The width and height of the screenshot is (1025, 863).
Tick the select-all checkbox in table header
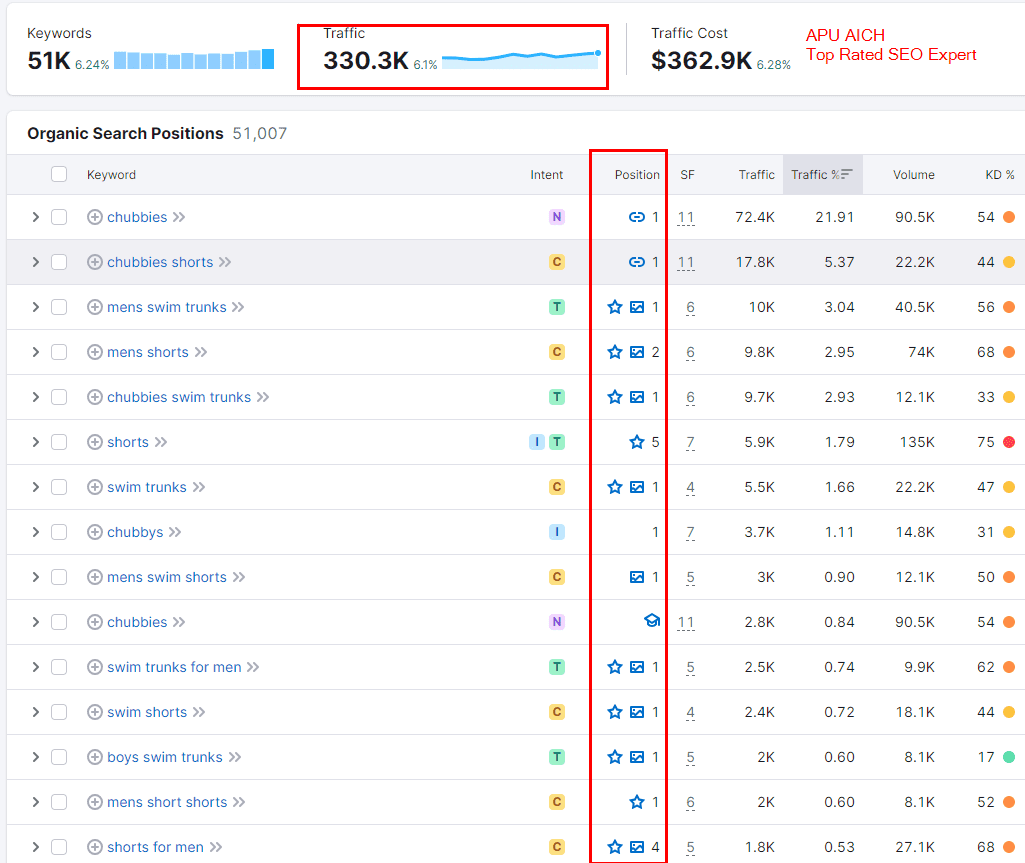59,174
